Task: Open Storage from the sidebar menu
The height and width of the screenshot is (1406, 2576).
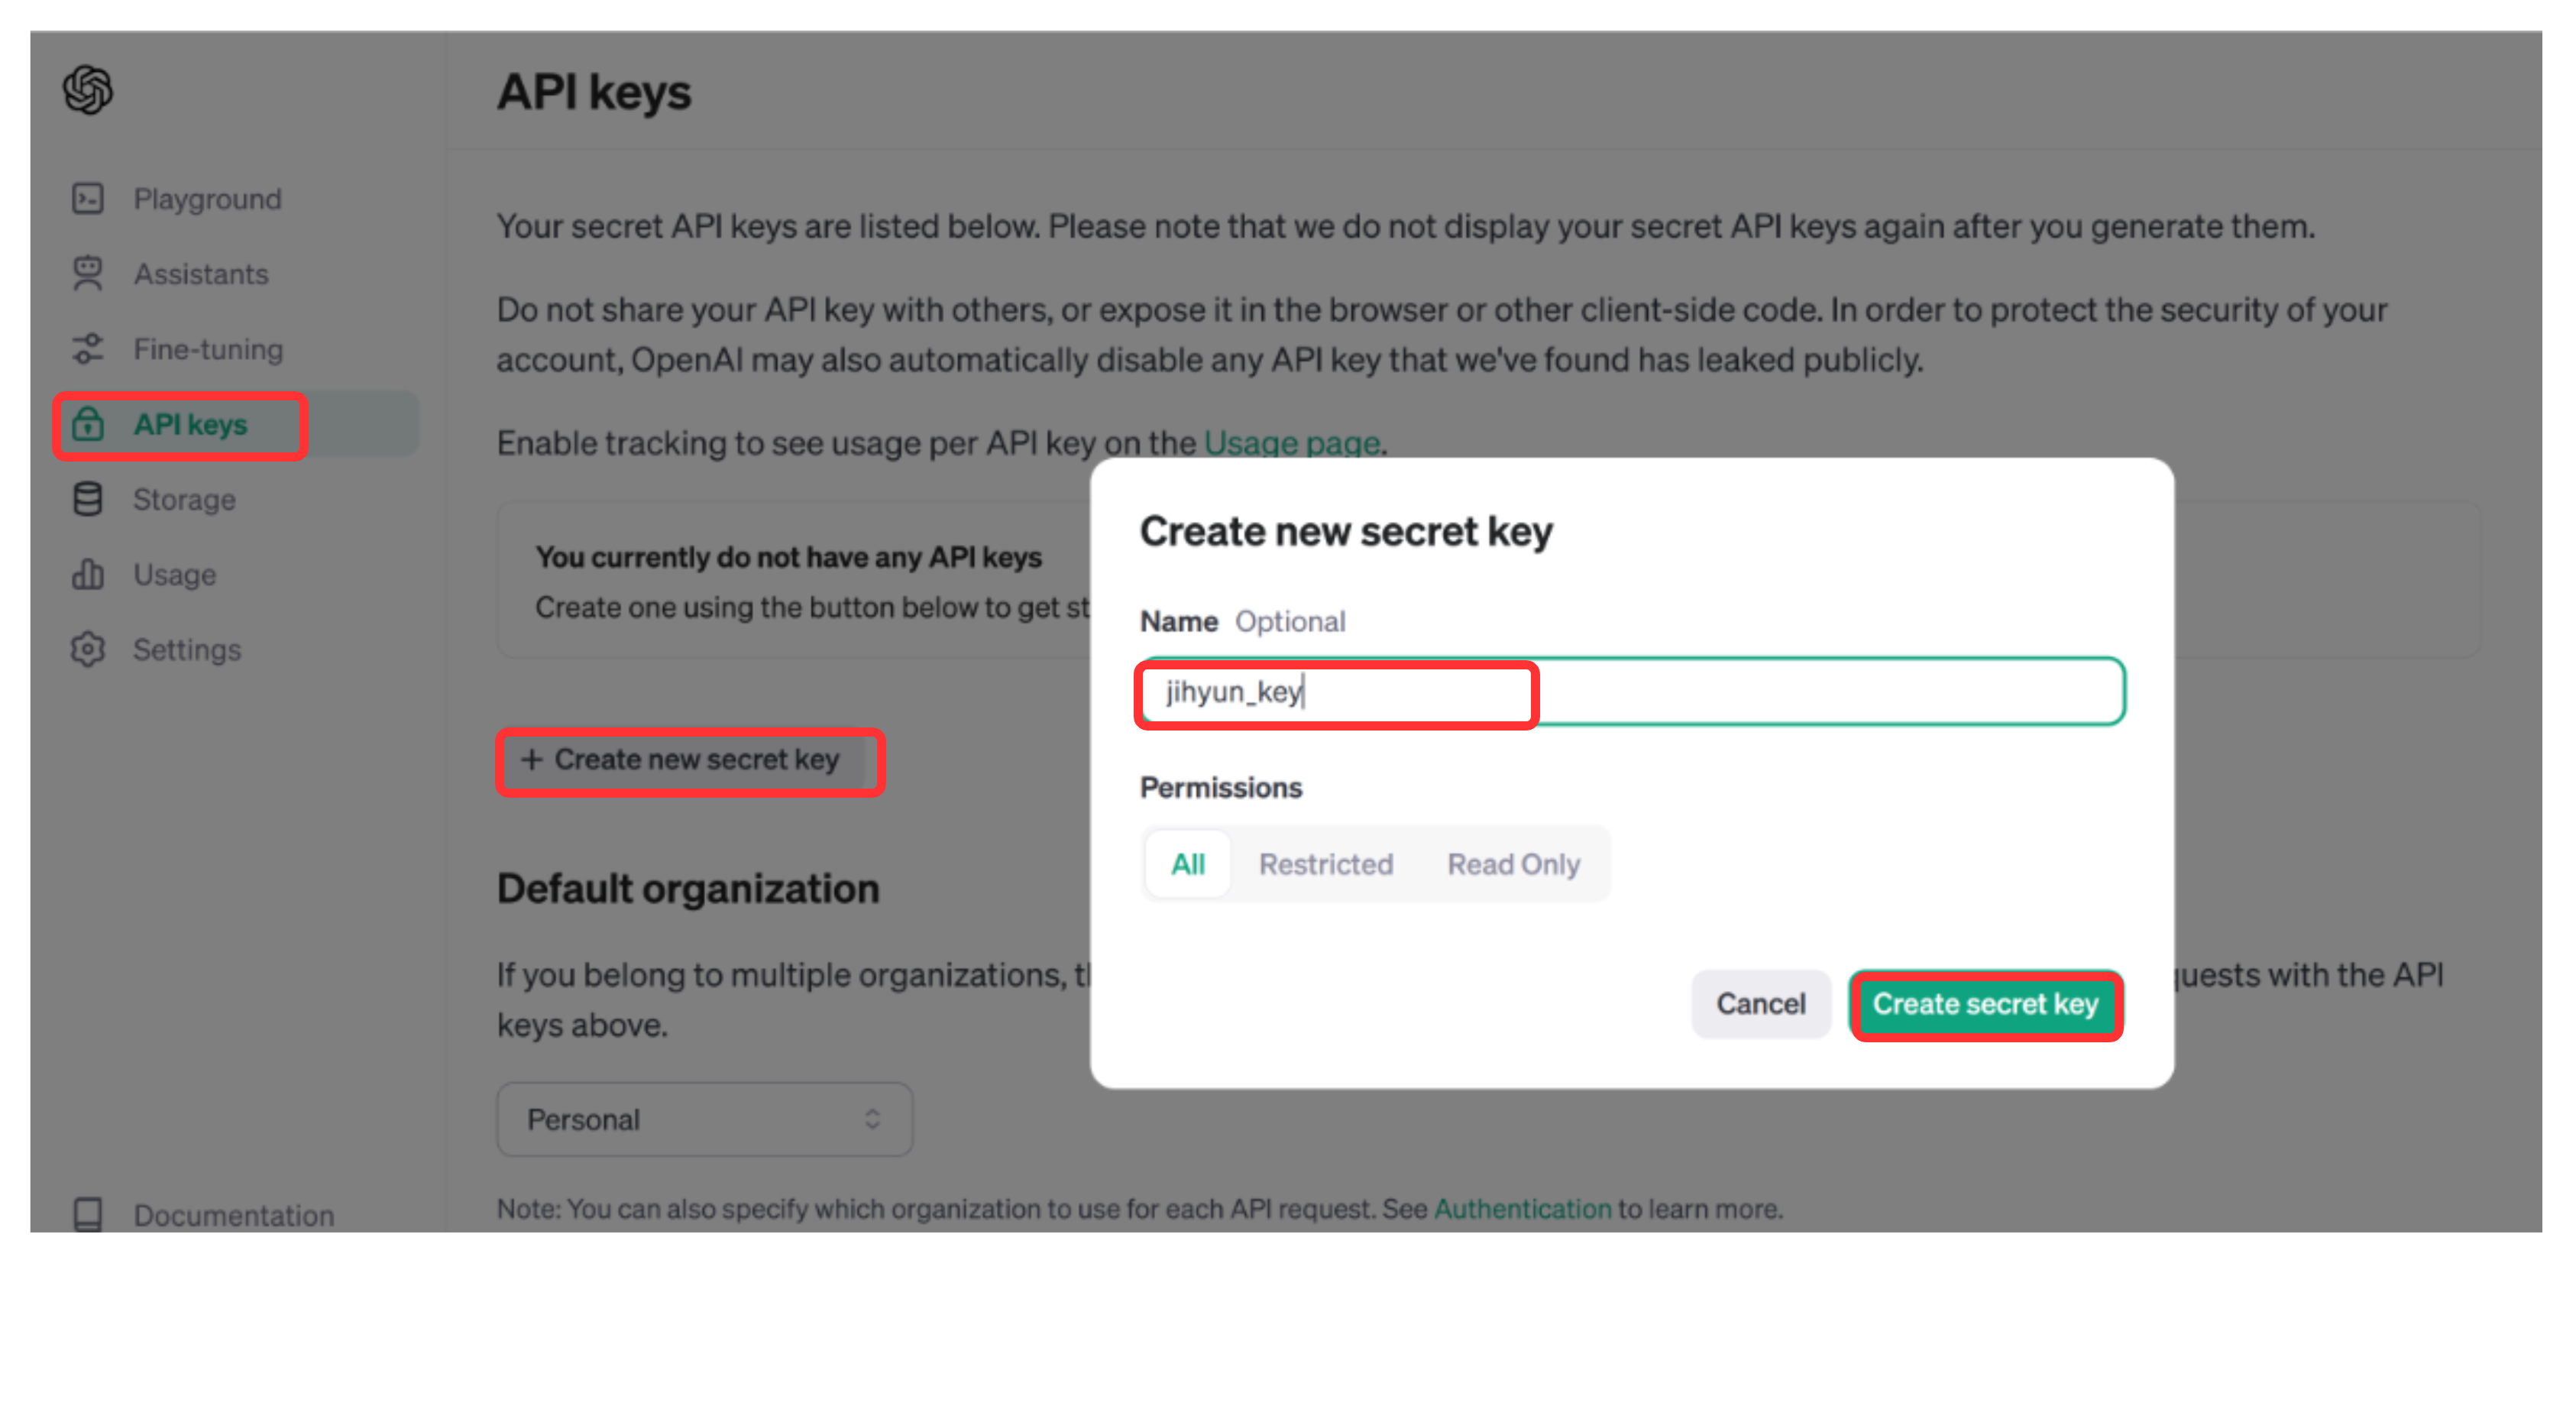Action: pos(184,499)
